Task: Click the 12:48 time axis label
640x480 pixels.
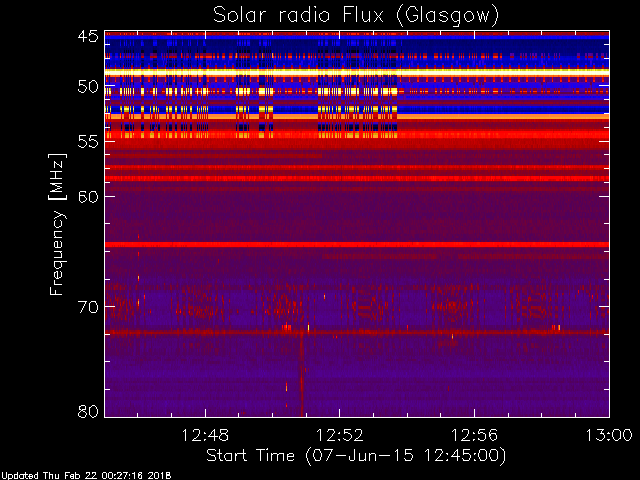Action: (205, 436)
